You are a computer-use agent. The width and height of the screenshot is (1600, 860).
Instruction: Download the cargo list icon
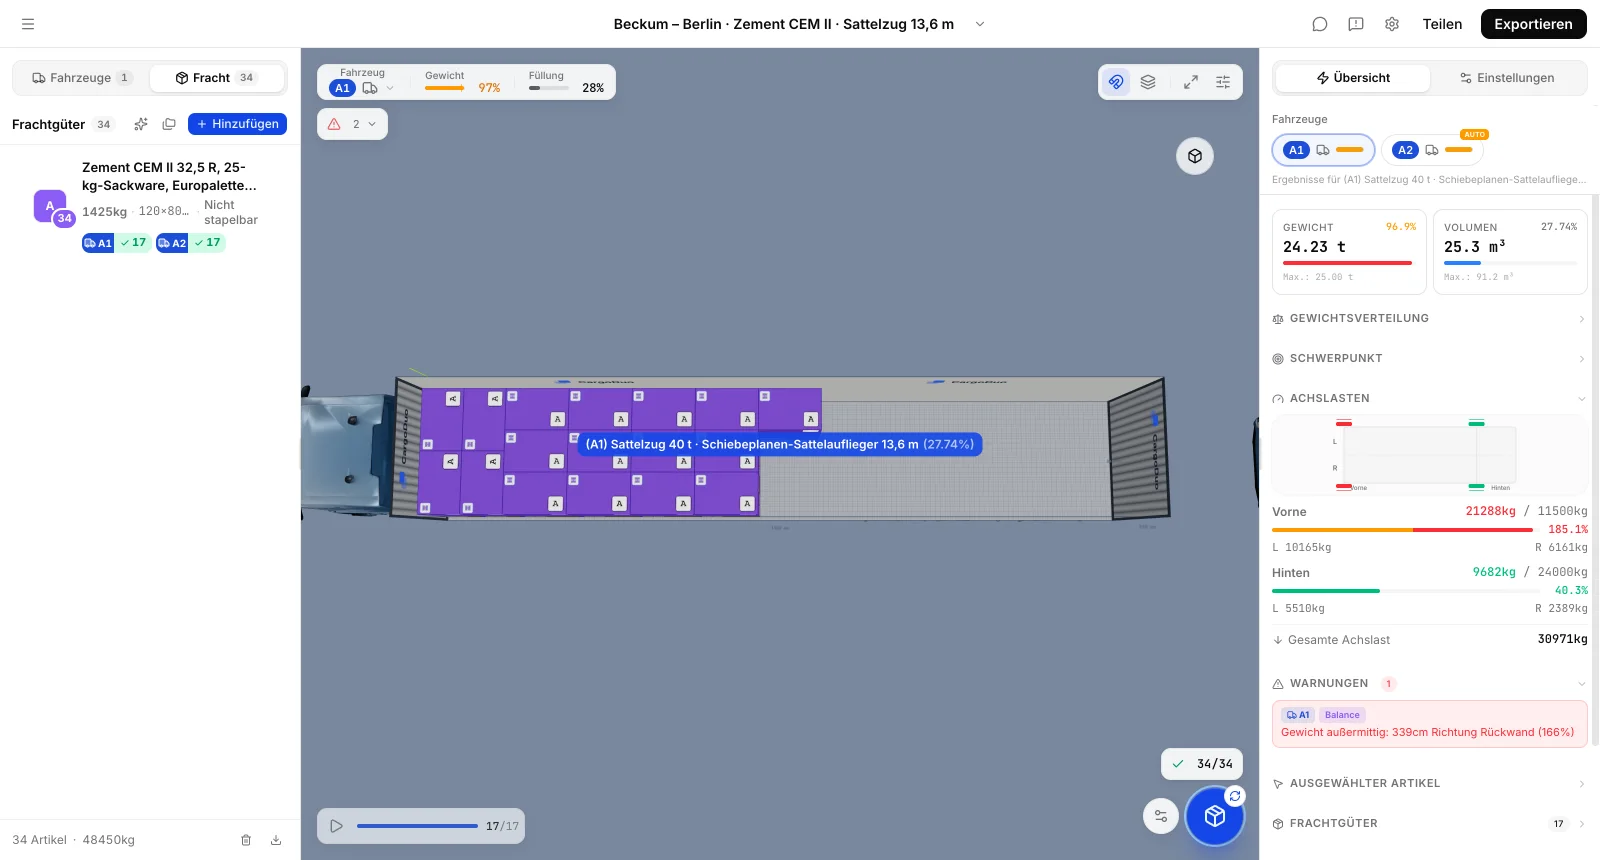(x=276, y=840)
